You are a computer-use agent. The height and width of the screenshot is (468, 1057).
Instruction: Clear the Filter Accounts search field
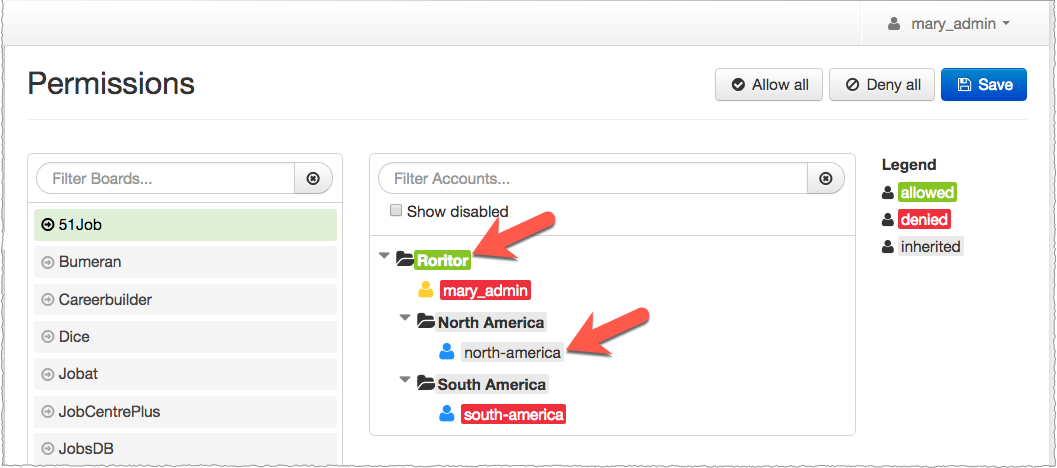pyautogui.click(x=825, y=179)
